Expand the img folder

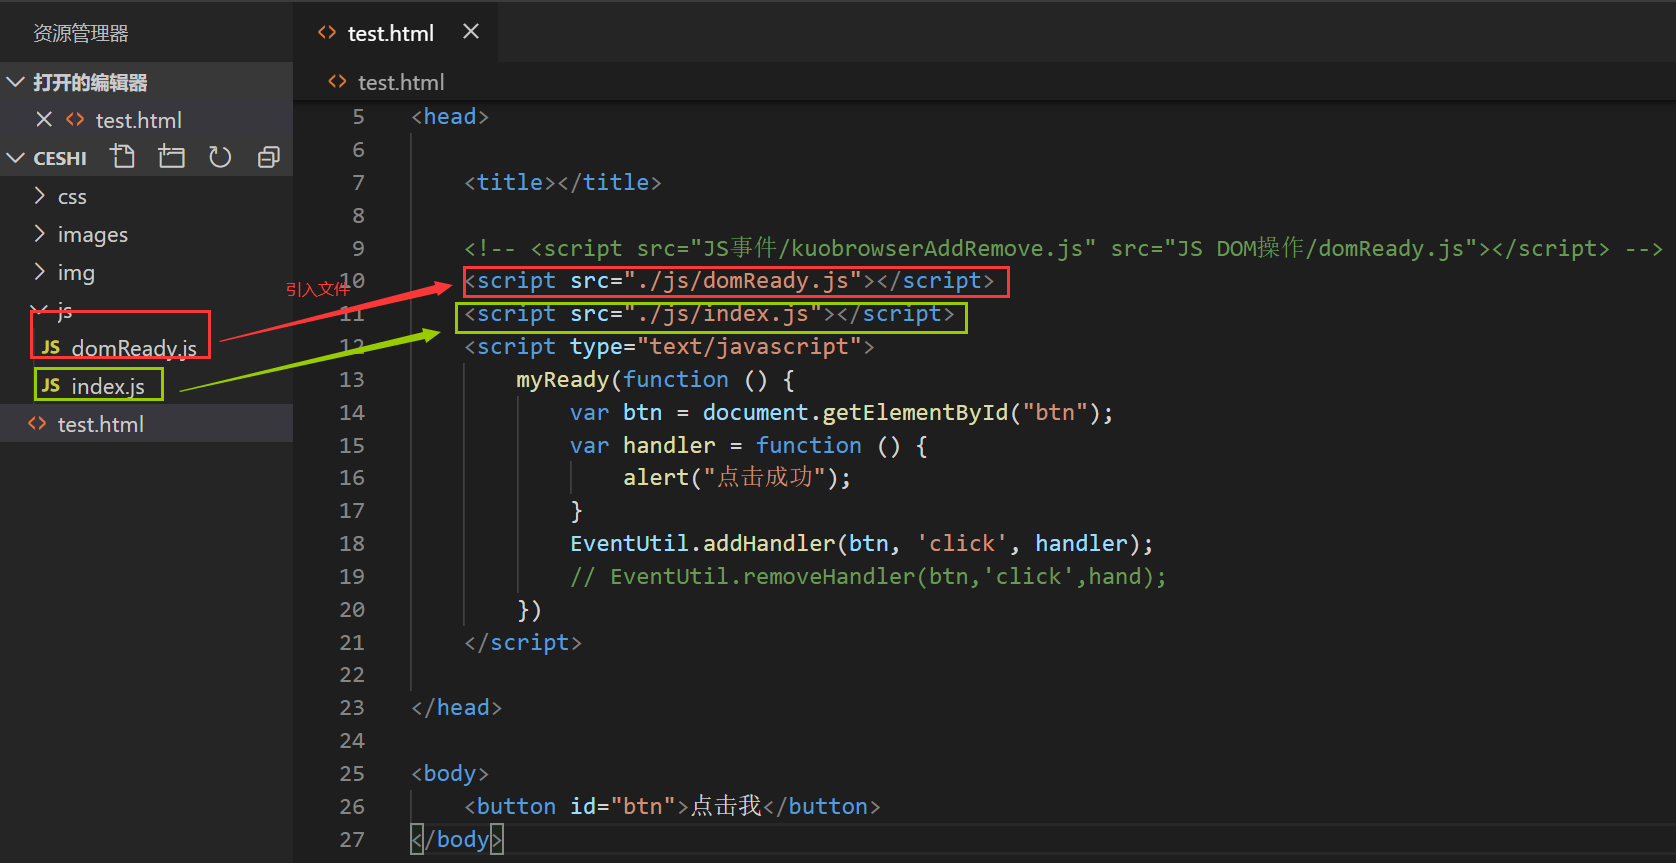click(40, 272)
